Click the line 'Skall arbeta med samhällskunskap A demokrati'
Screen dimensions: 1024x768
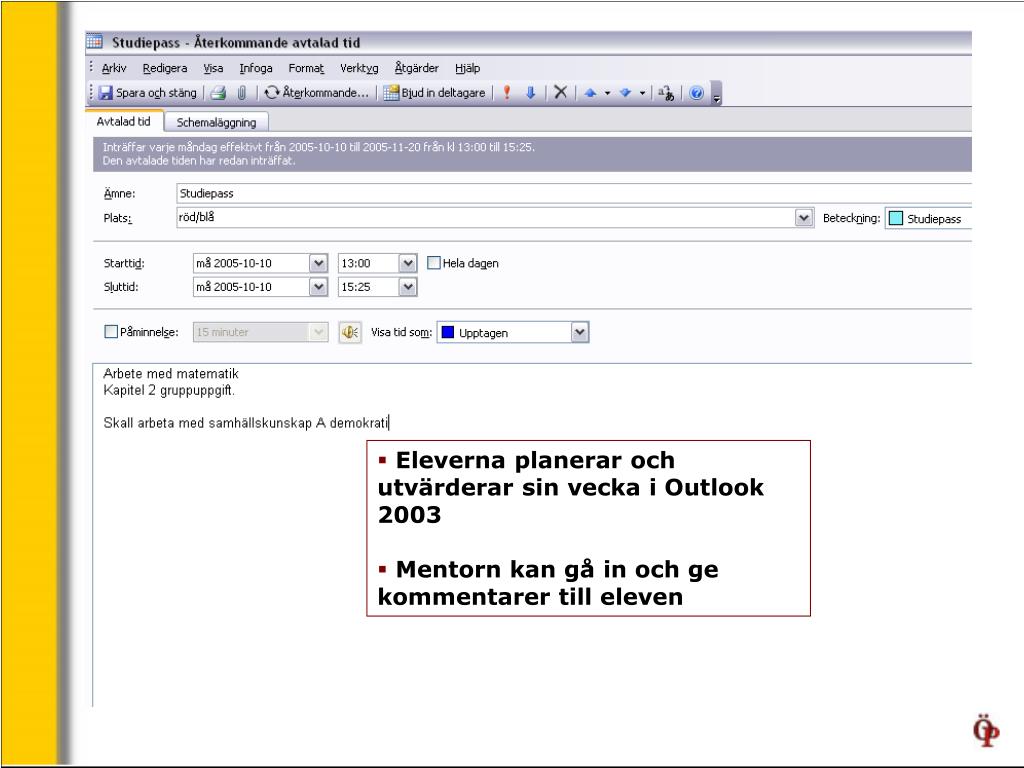point(246,423)
